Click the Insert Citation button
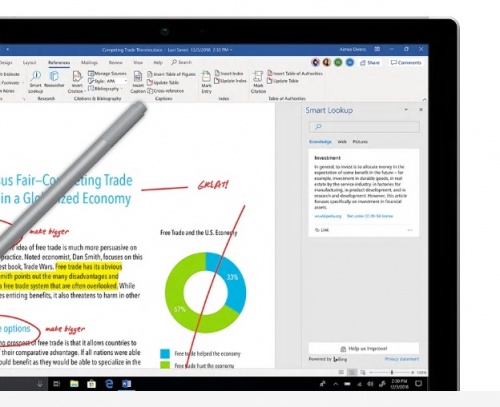Viewport: 500px width, 407px height. click(x=76, y=82)
